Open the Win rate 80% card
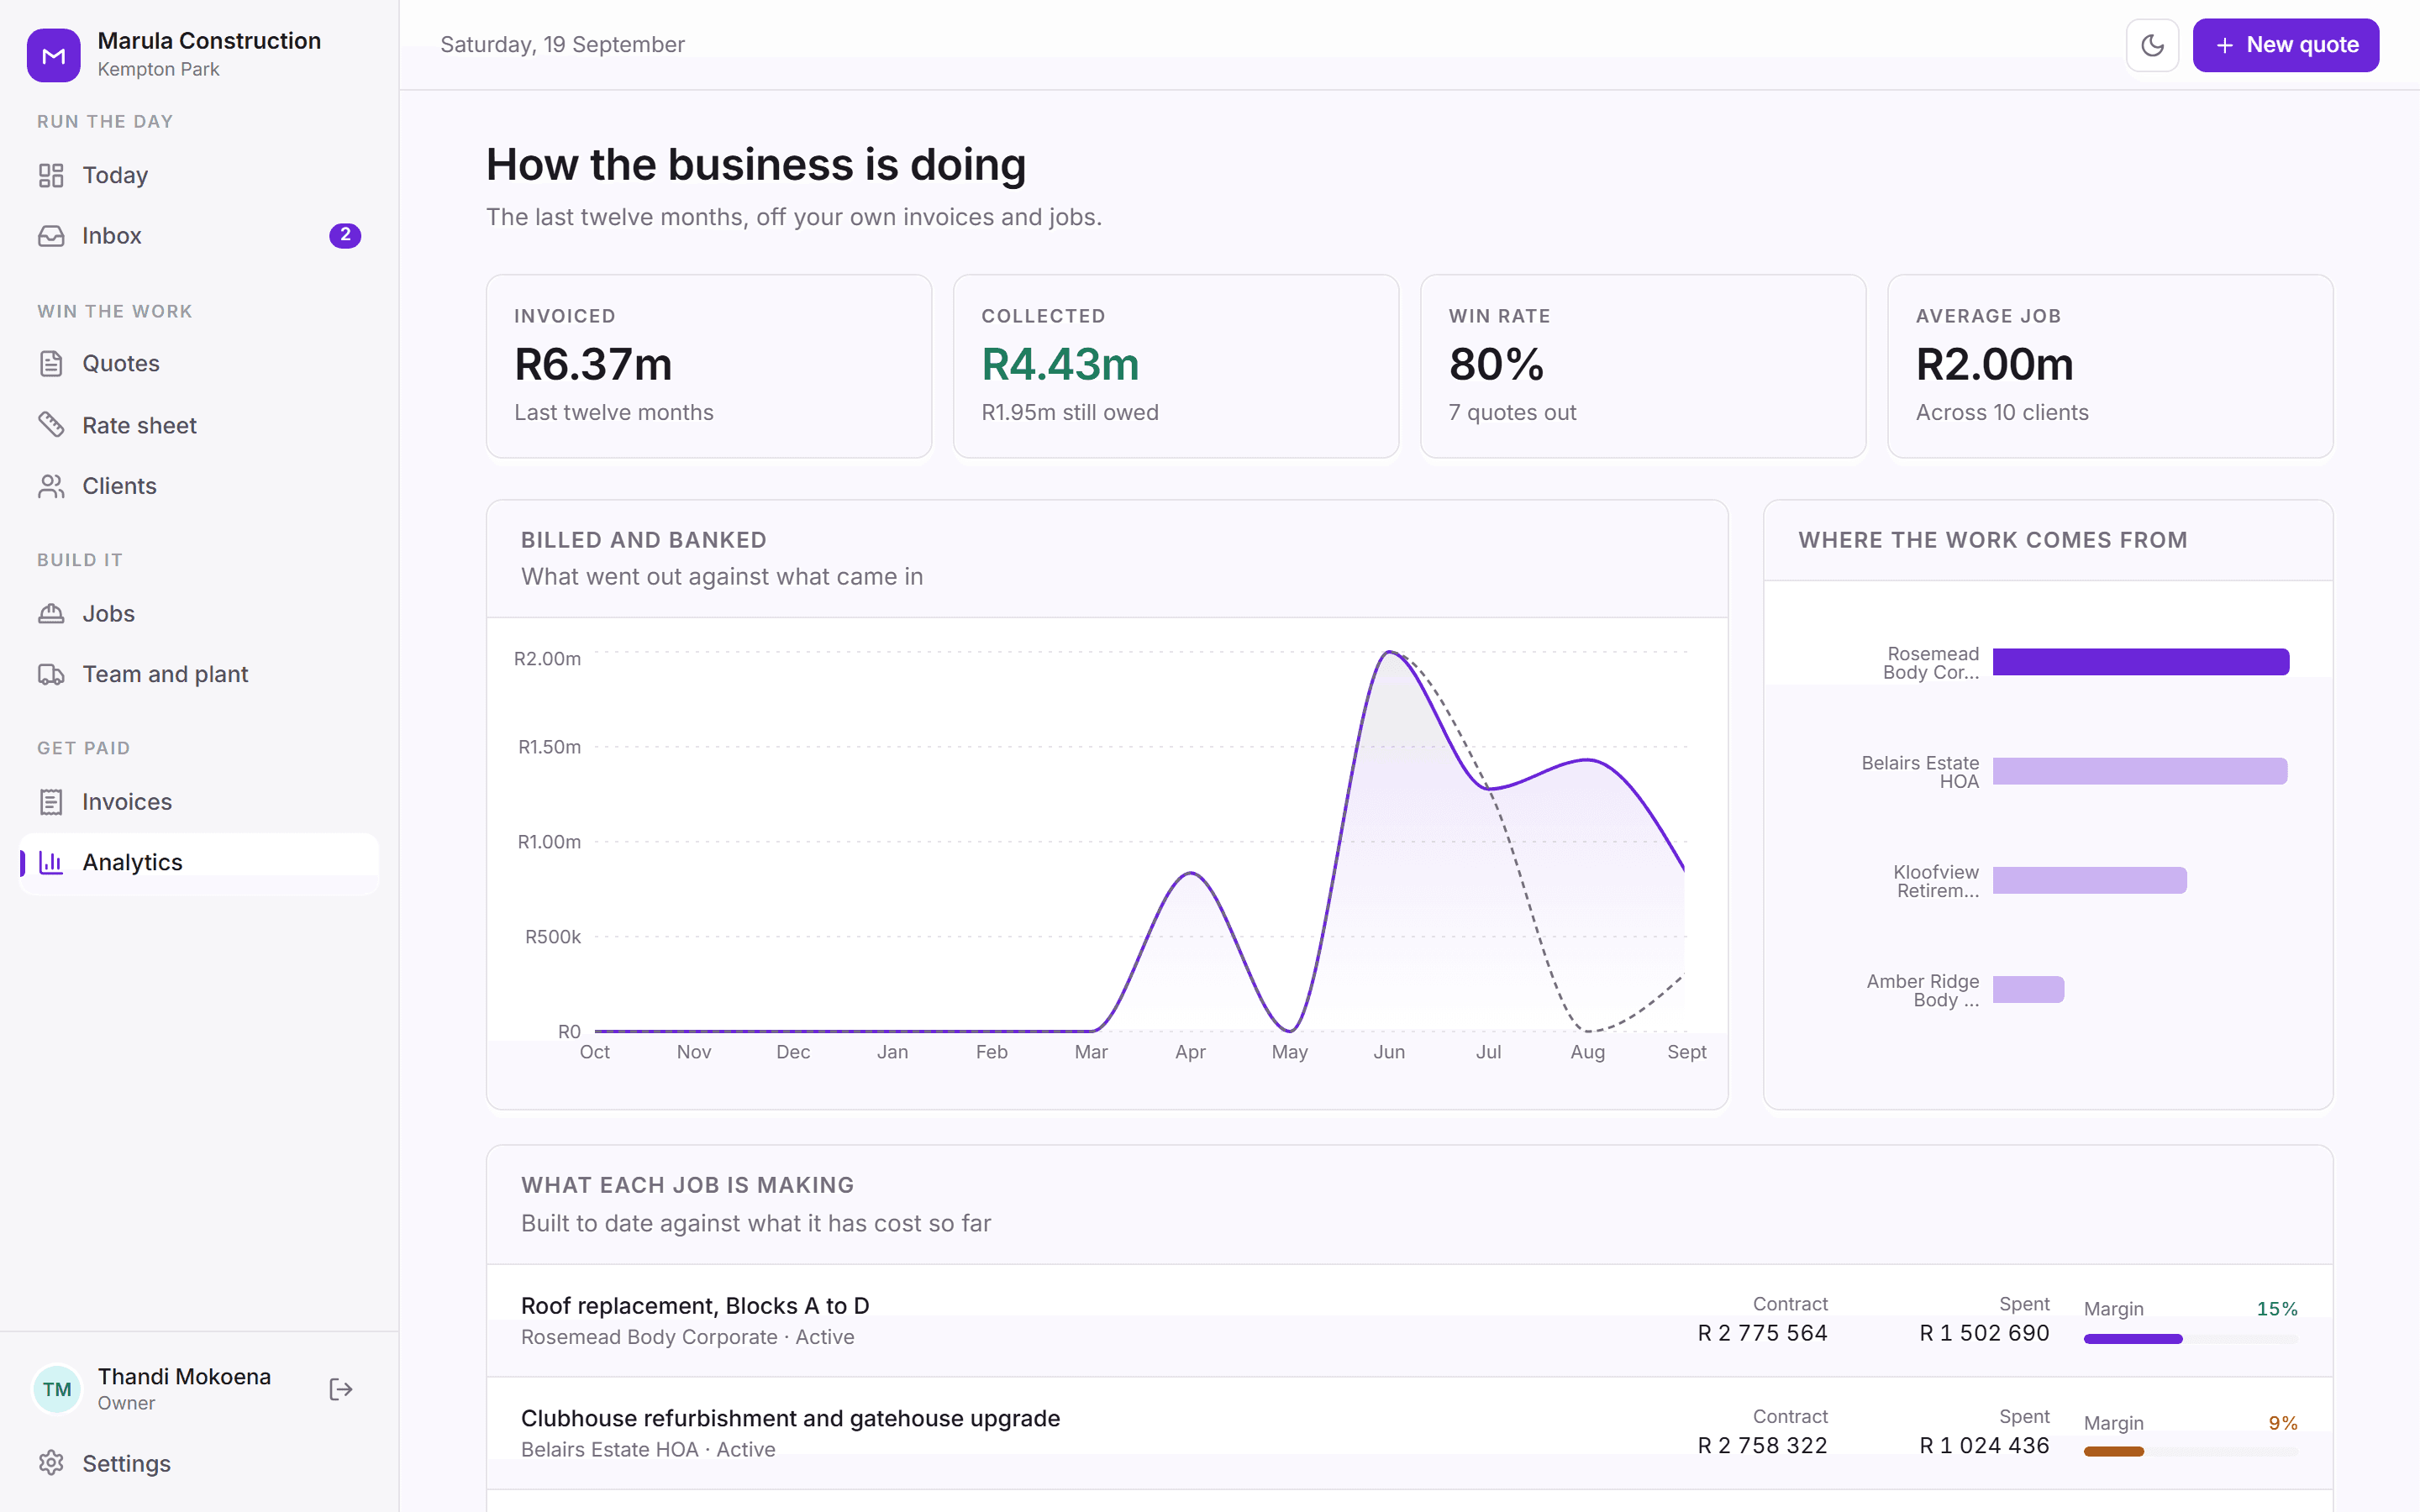Screen dimensions: 2420x1512 point(1642,366)
